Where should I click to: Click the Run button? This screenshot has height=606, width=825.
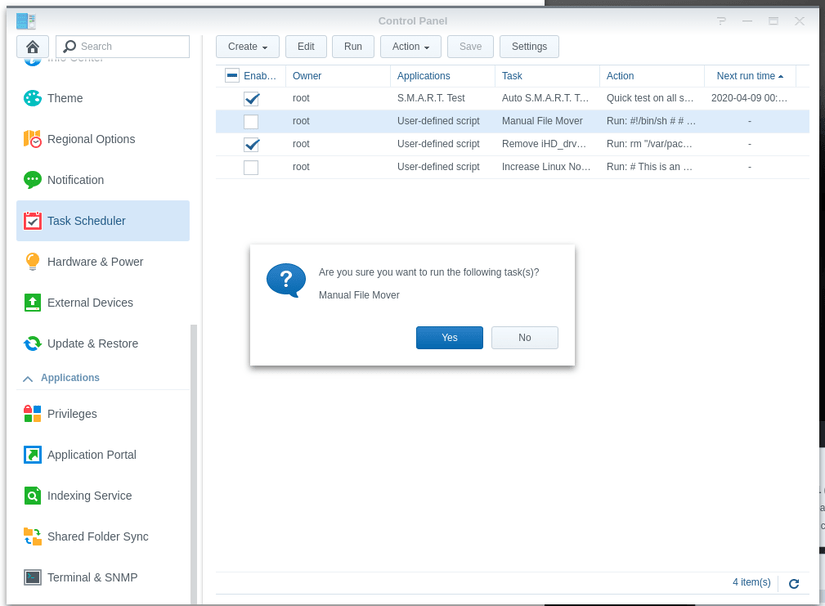coord(353,46)
